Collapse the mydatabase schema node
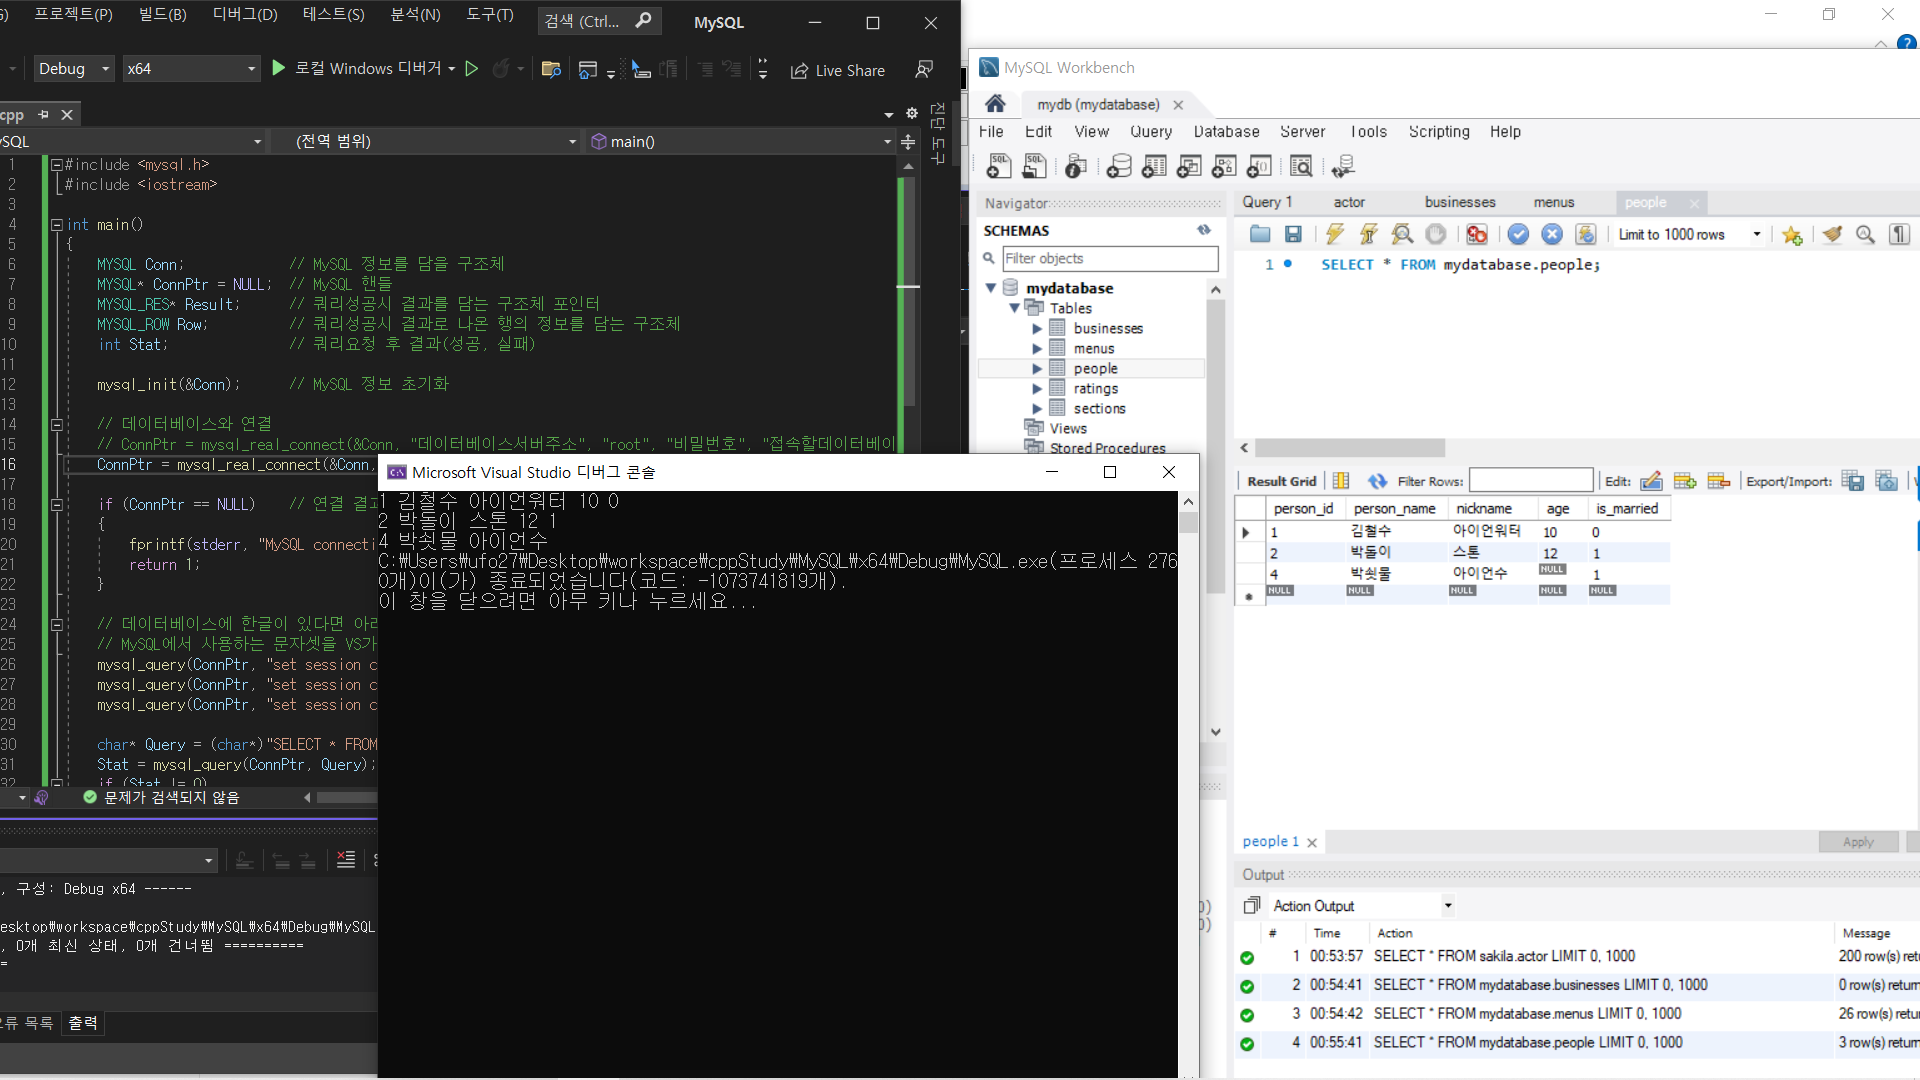1920x1080 pixels. coord(991,288)
